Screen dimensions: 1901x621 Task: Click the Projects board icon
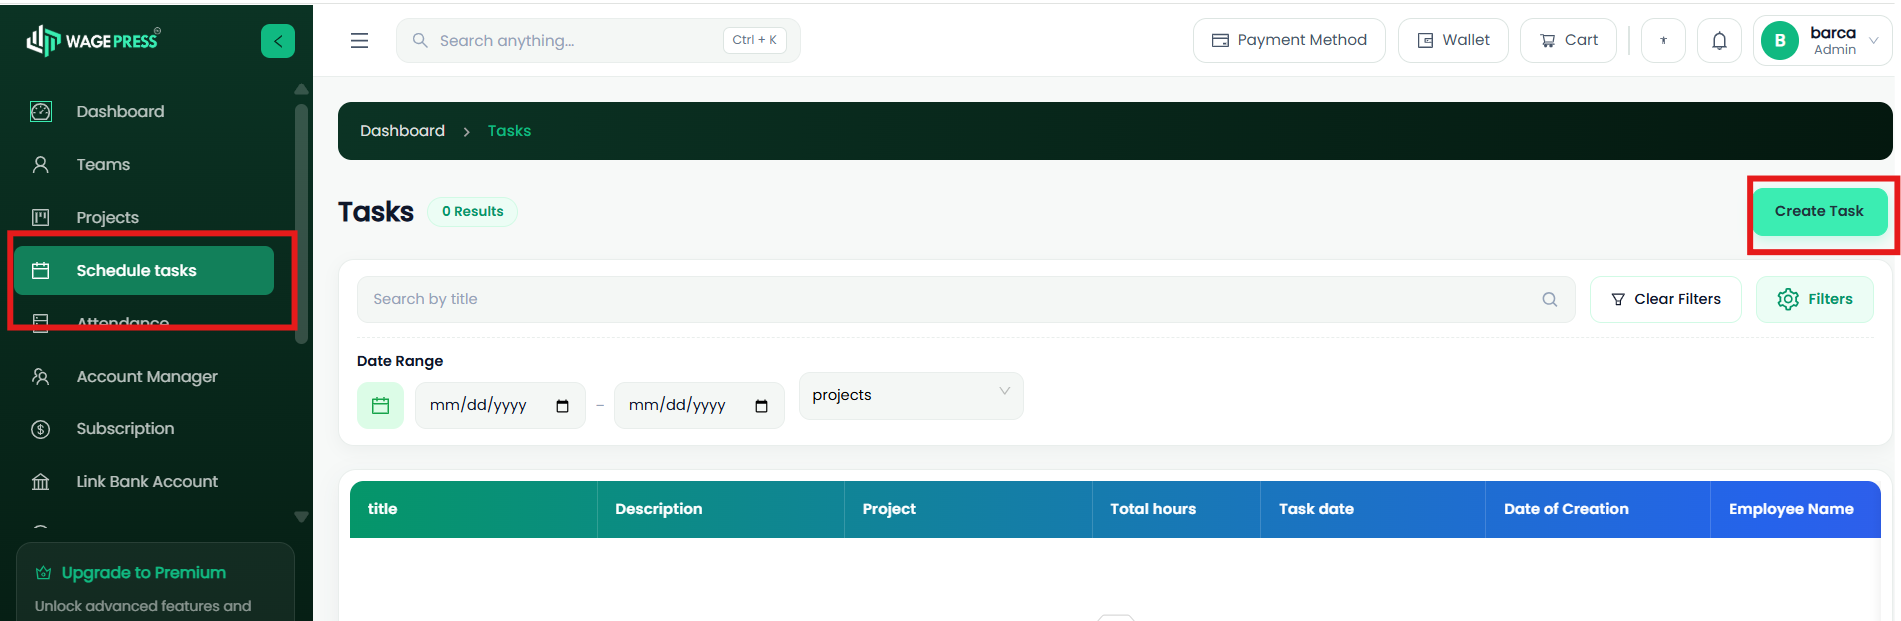pos(41,217)
